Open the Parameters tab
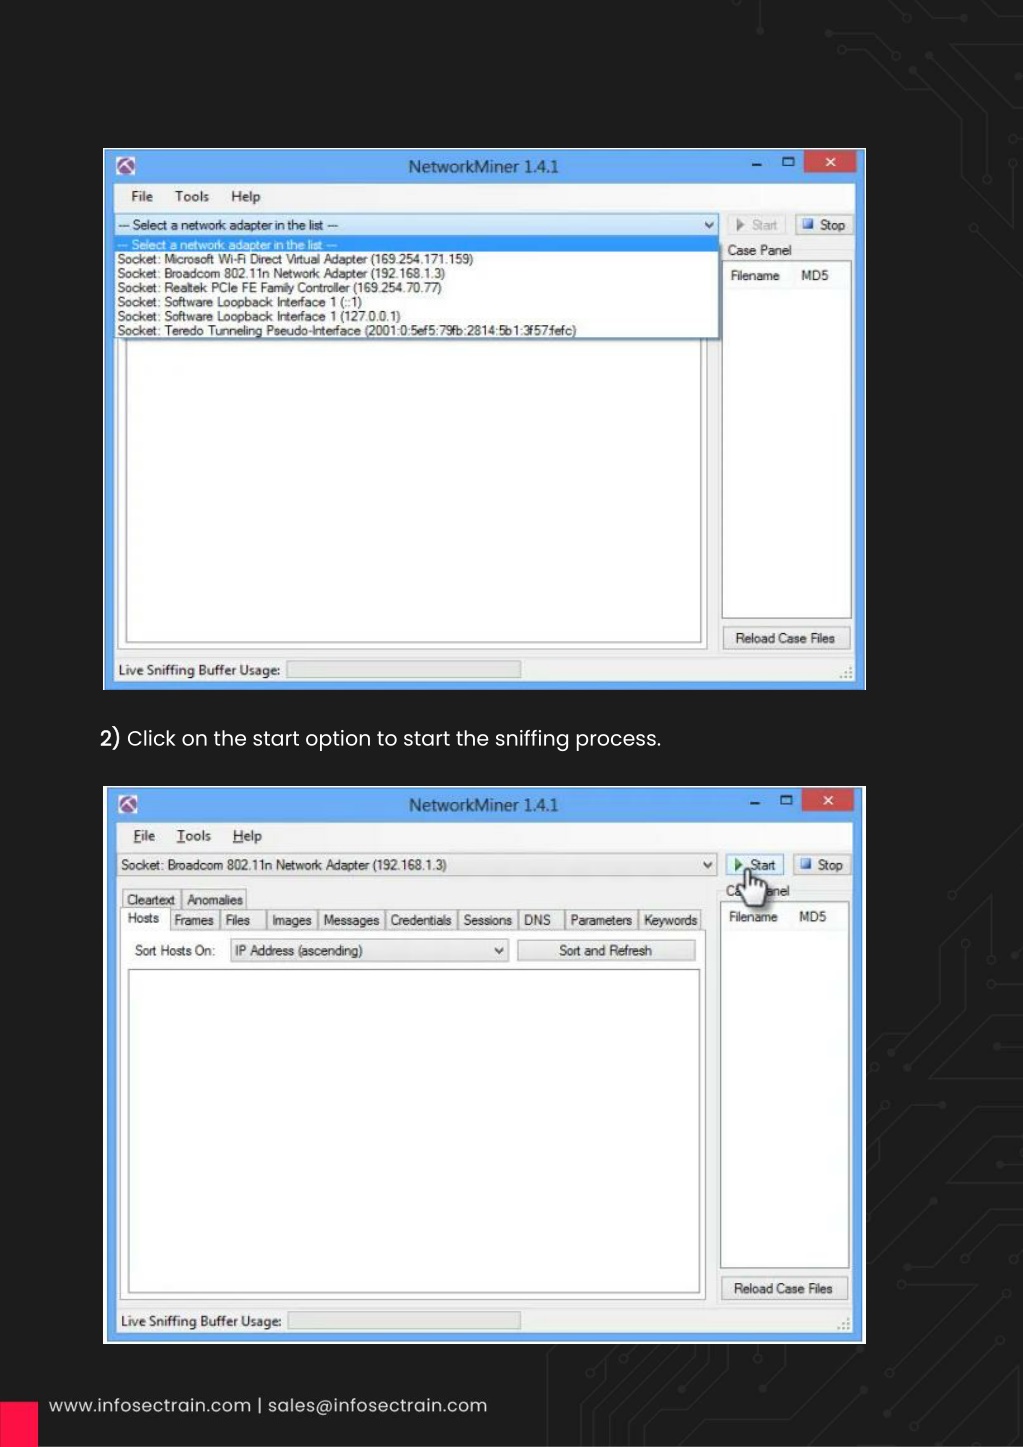Screen dimensions: 1023x1447 click(601, 920)
